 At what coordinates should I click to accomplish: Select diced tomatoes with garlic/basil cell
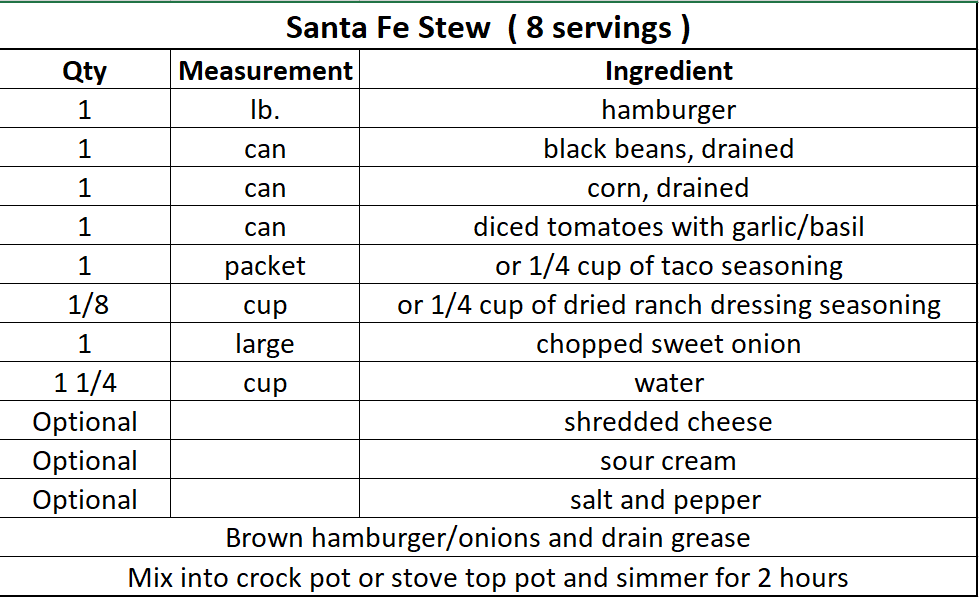tap(668, 227)
